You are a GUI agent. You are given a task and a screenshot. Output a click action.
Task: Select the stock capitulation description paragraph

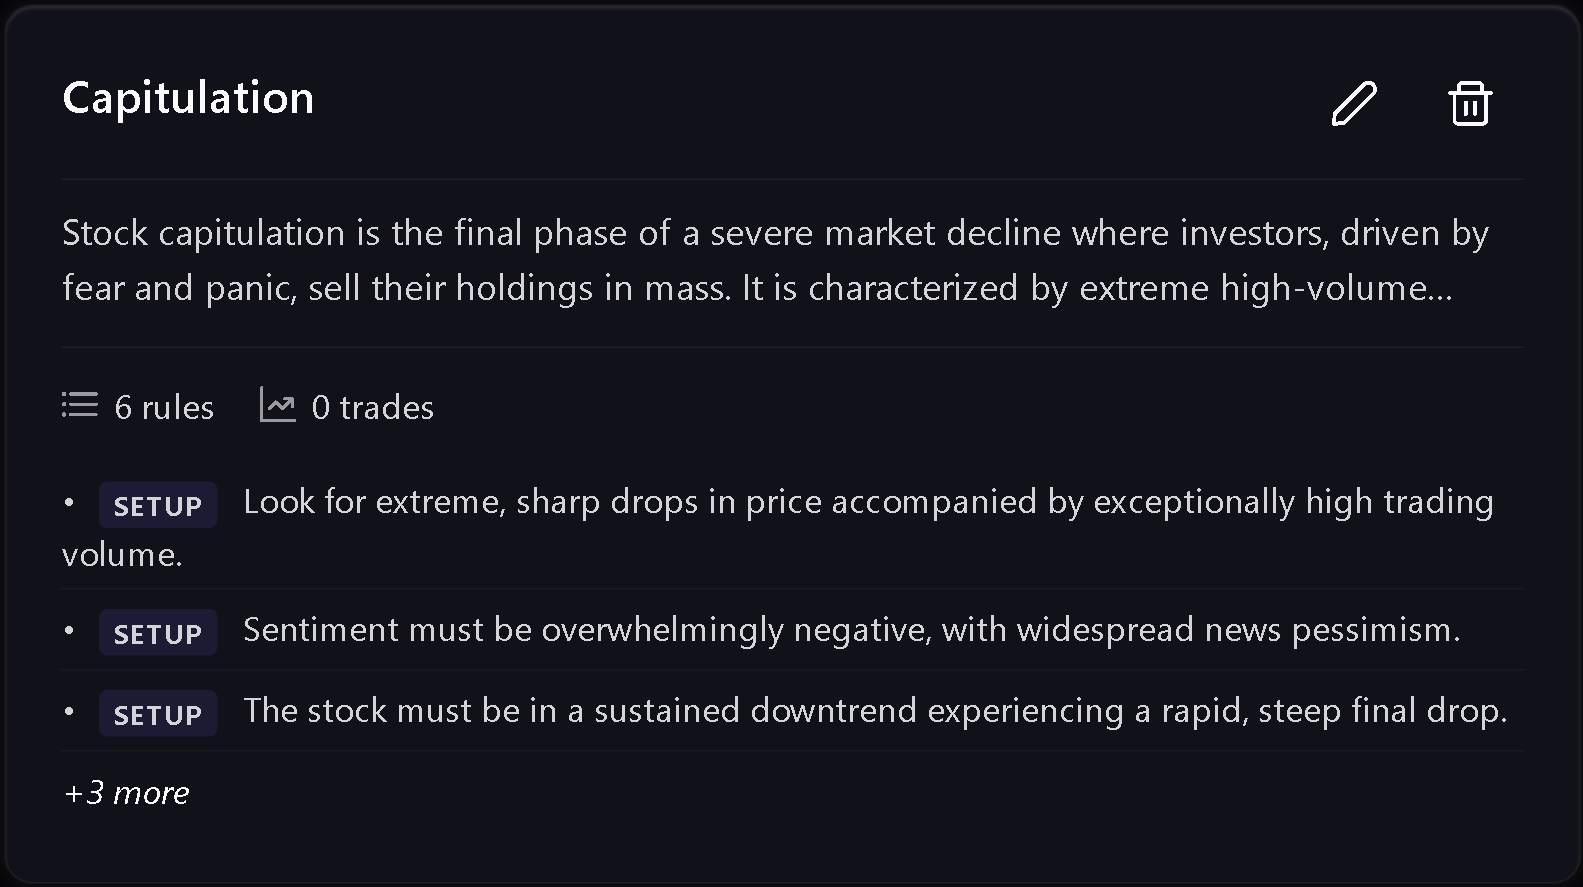pyautogui.click(x=775, y=260)
